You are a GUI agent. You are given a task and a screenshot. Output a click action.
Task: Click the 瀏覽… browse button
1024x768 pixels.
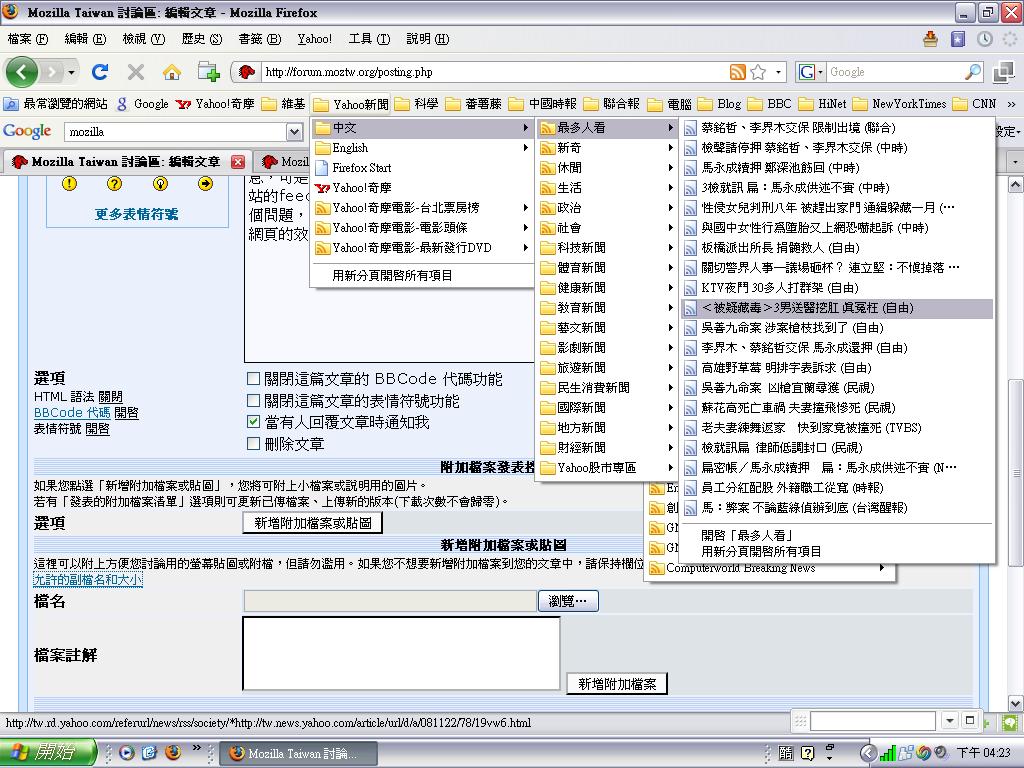pyautogui.click(x=568, y=601)
